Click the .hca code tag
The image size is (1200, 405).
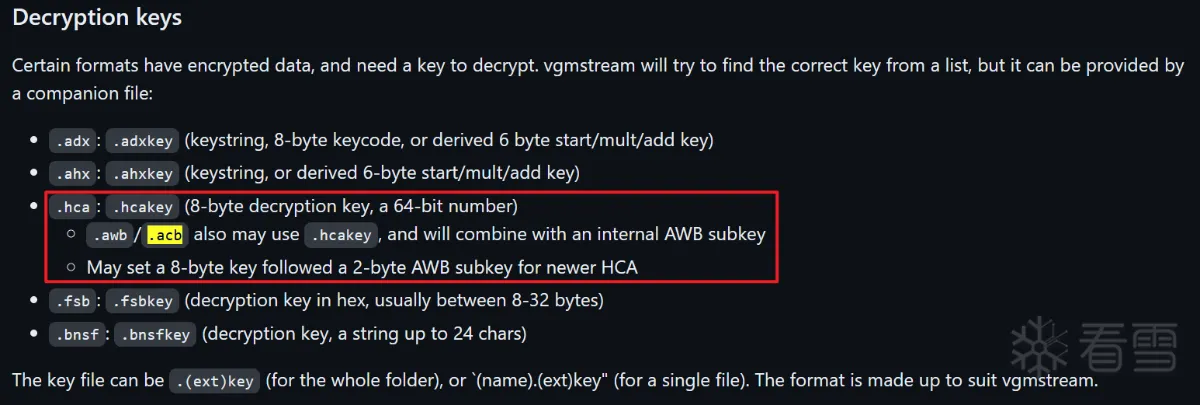tap(75, 207)
